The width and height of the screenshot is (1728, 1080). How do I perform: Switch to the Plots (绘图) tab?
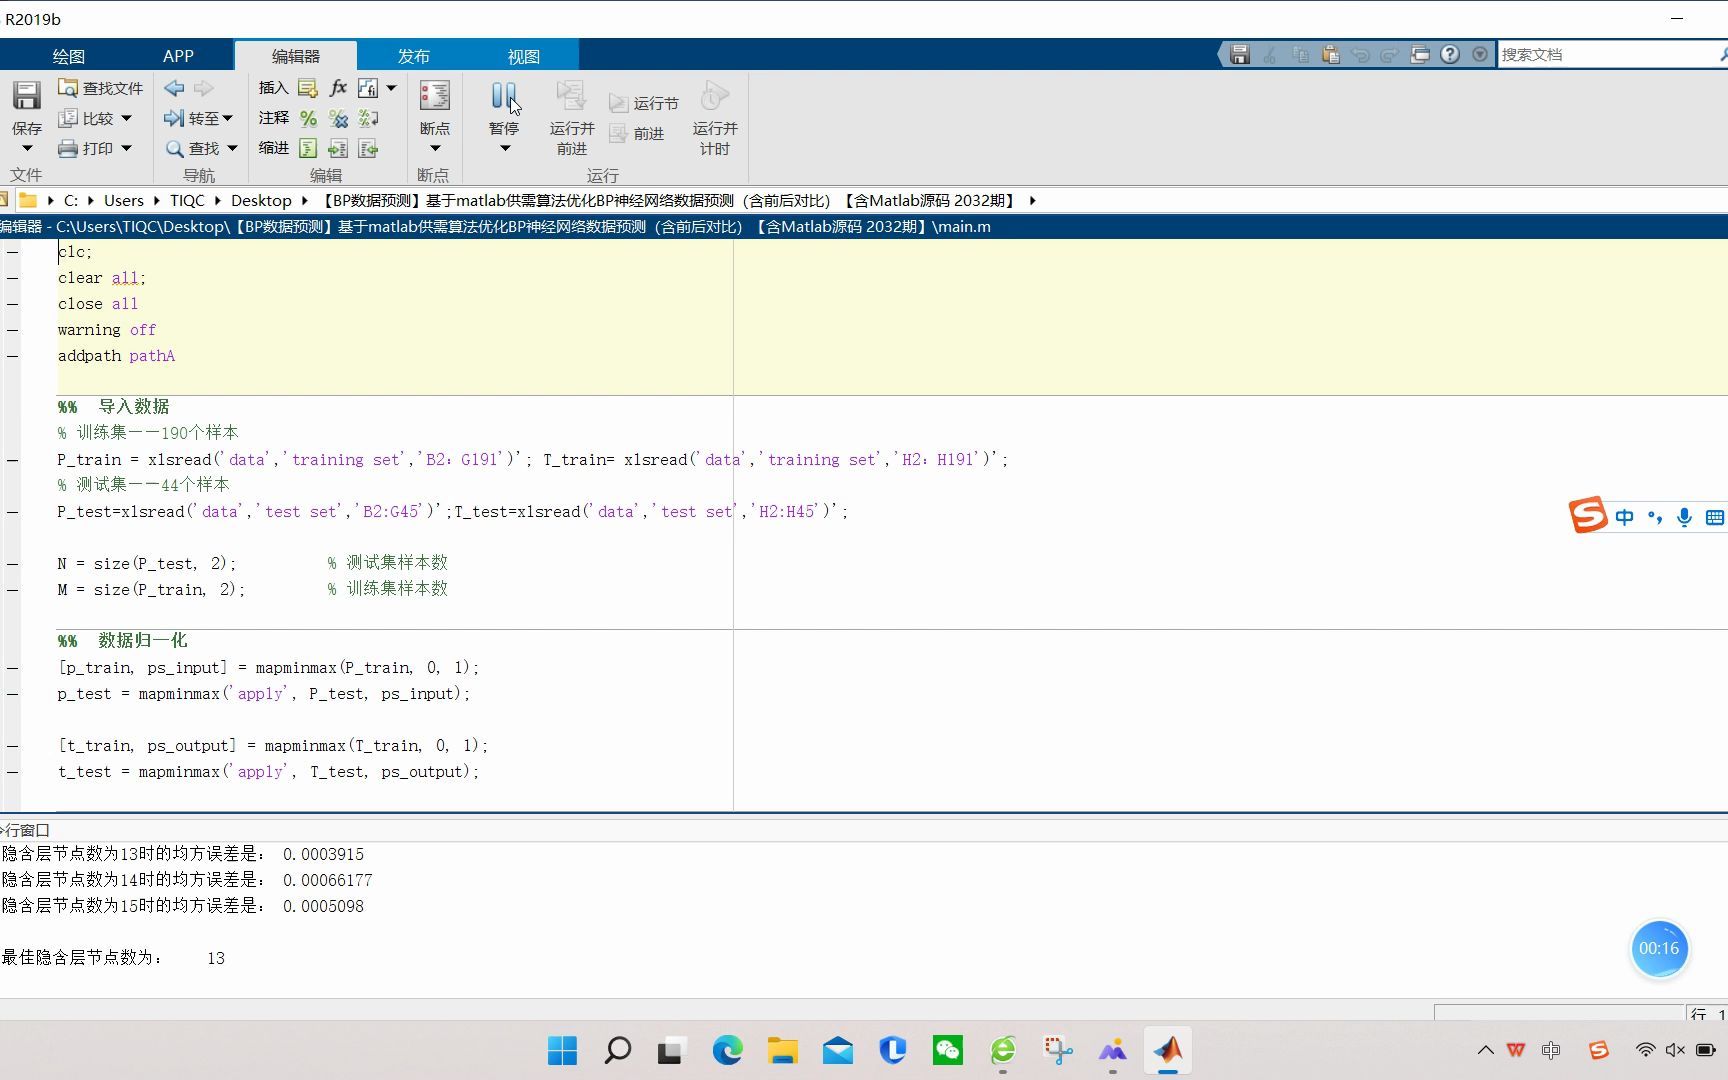coord(69,56)
